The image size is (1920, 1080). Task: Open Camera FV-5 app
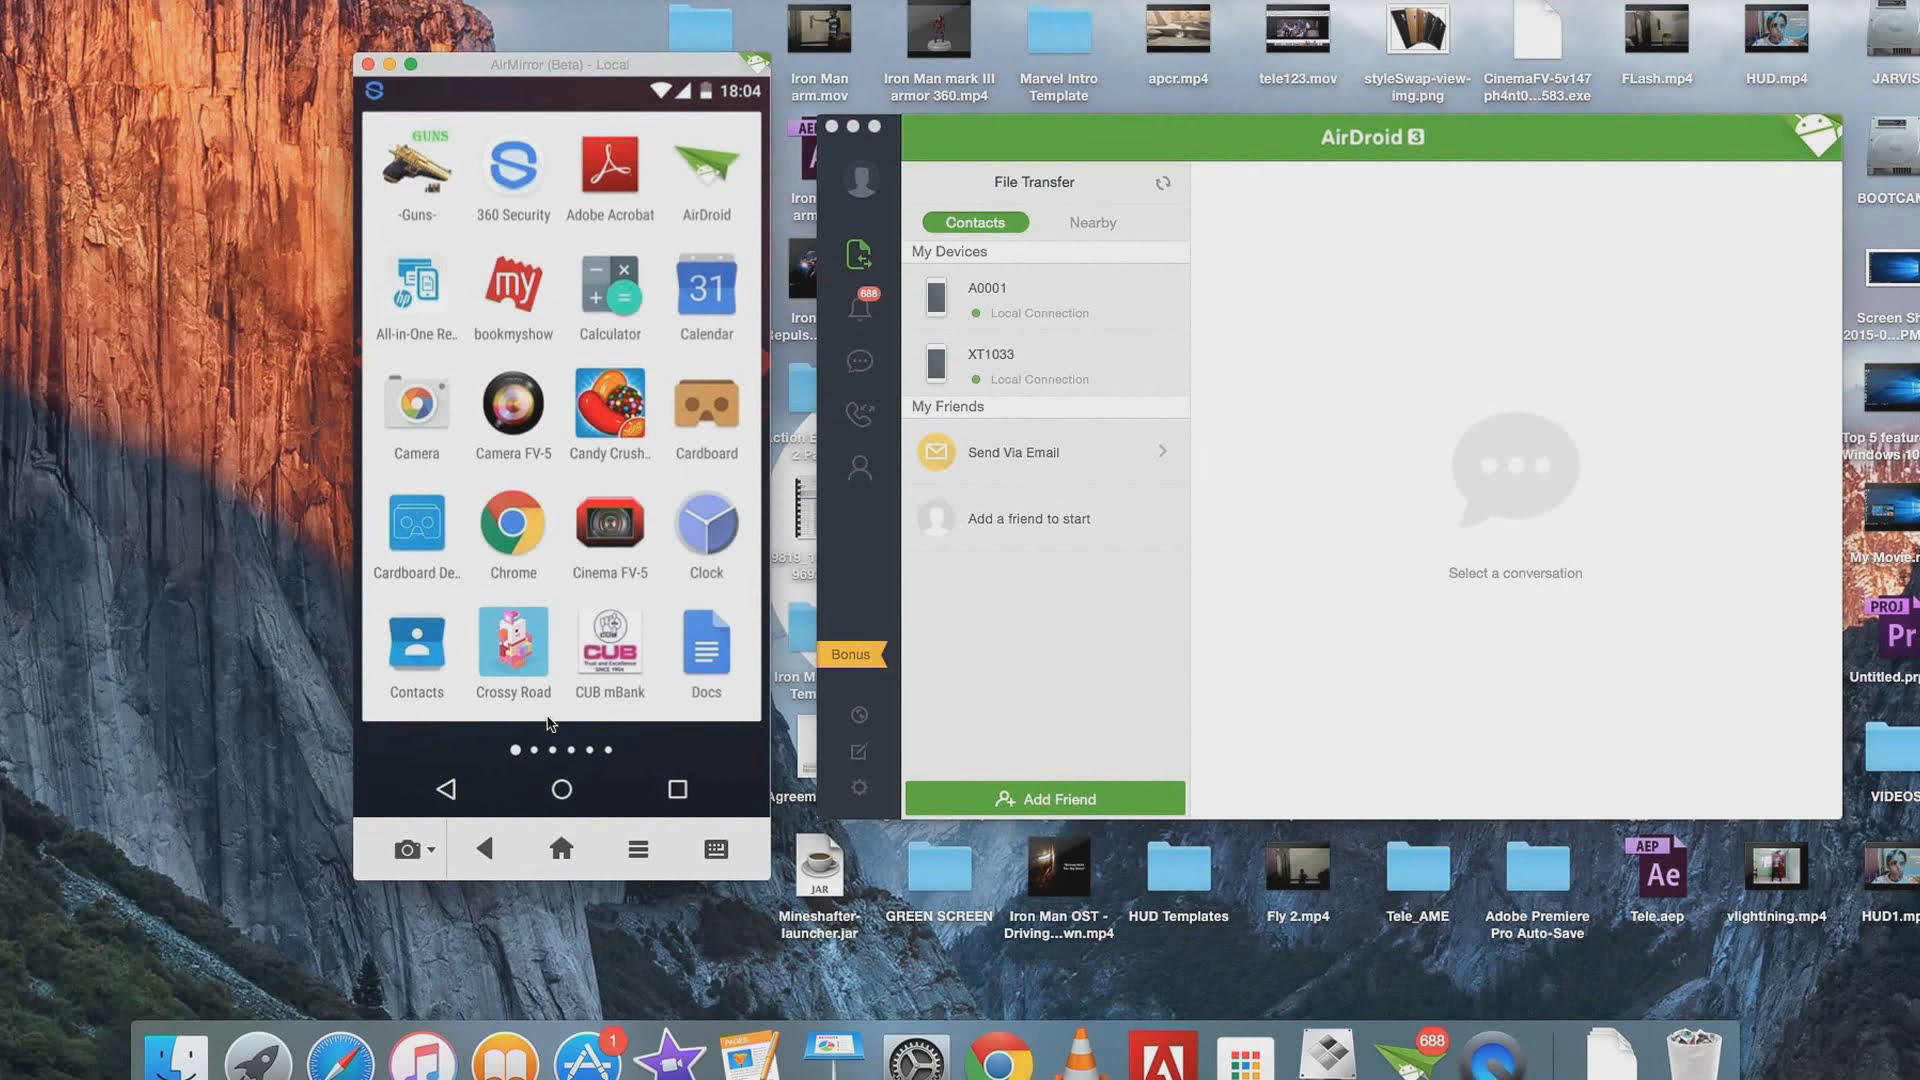coord(512,400)
